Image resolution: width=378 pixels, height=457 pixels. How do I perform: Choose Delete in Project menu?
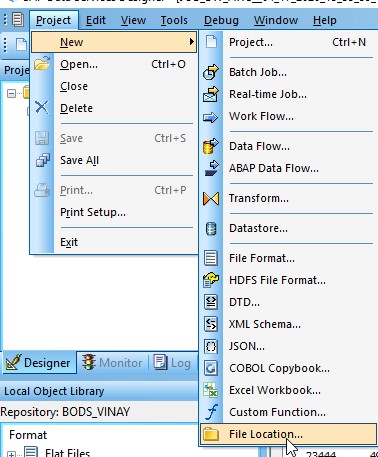114,108
